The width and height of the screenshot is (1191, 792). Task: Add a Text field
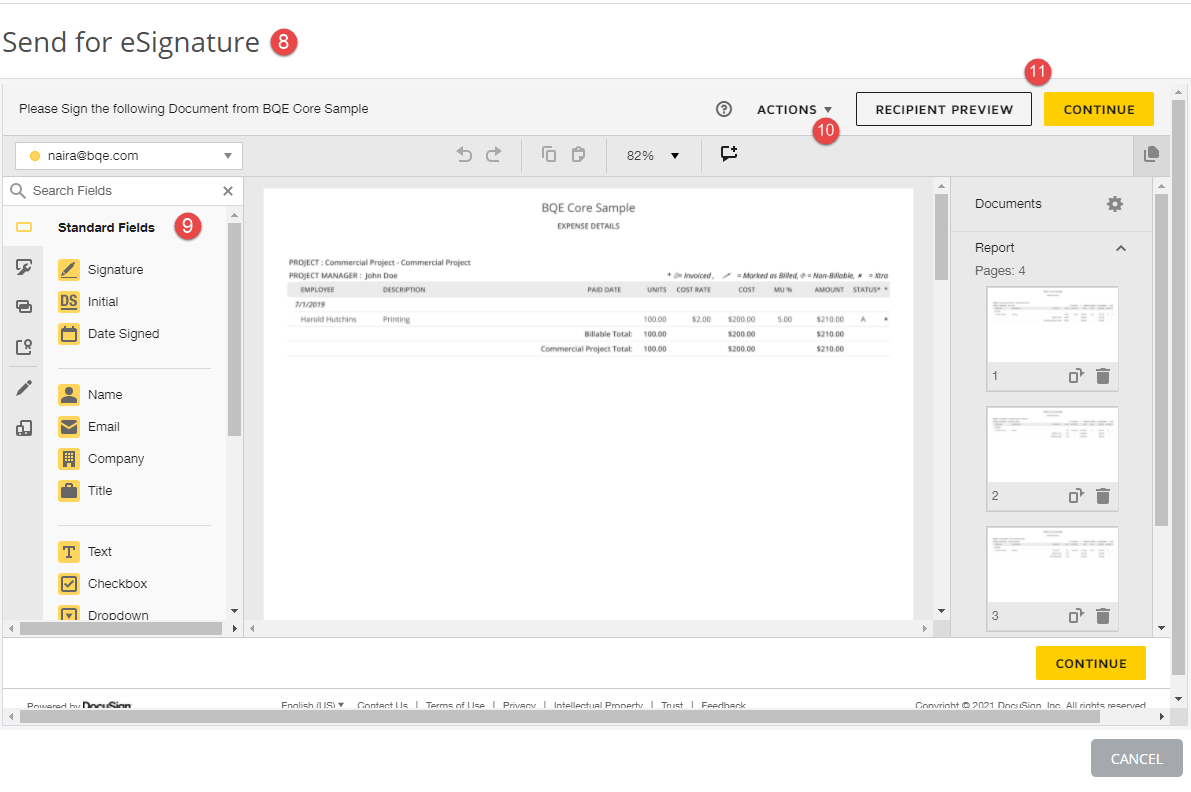pyautogui.click(x=85, y=551)
